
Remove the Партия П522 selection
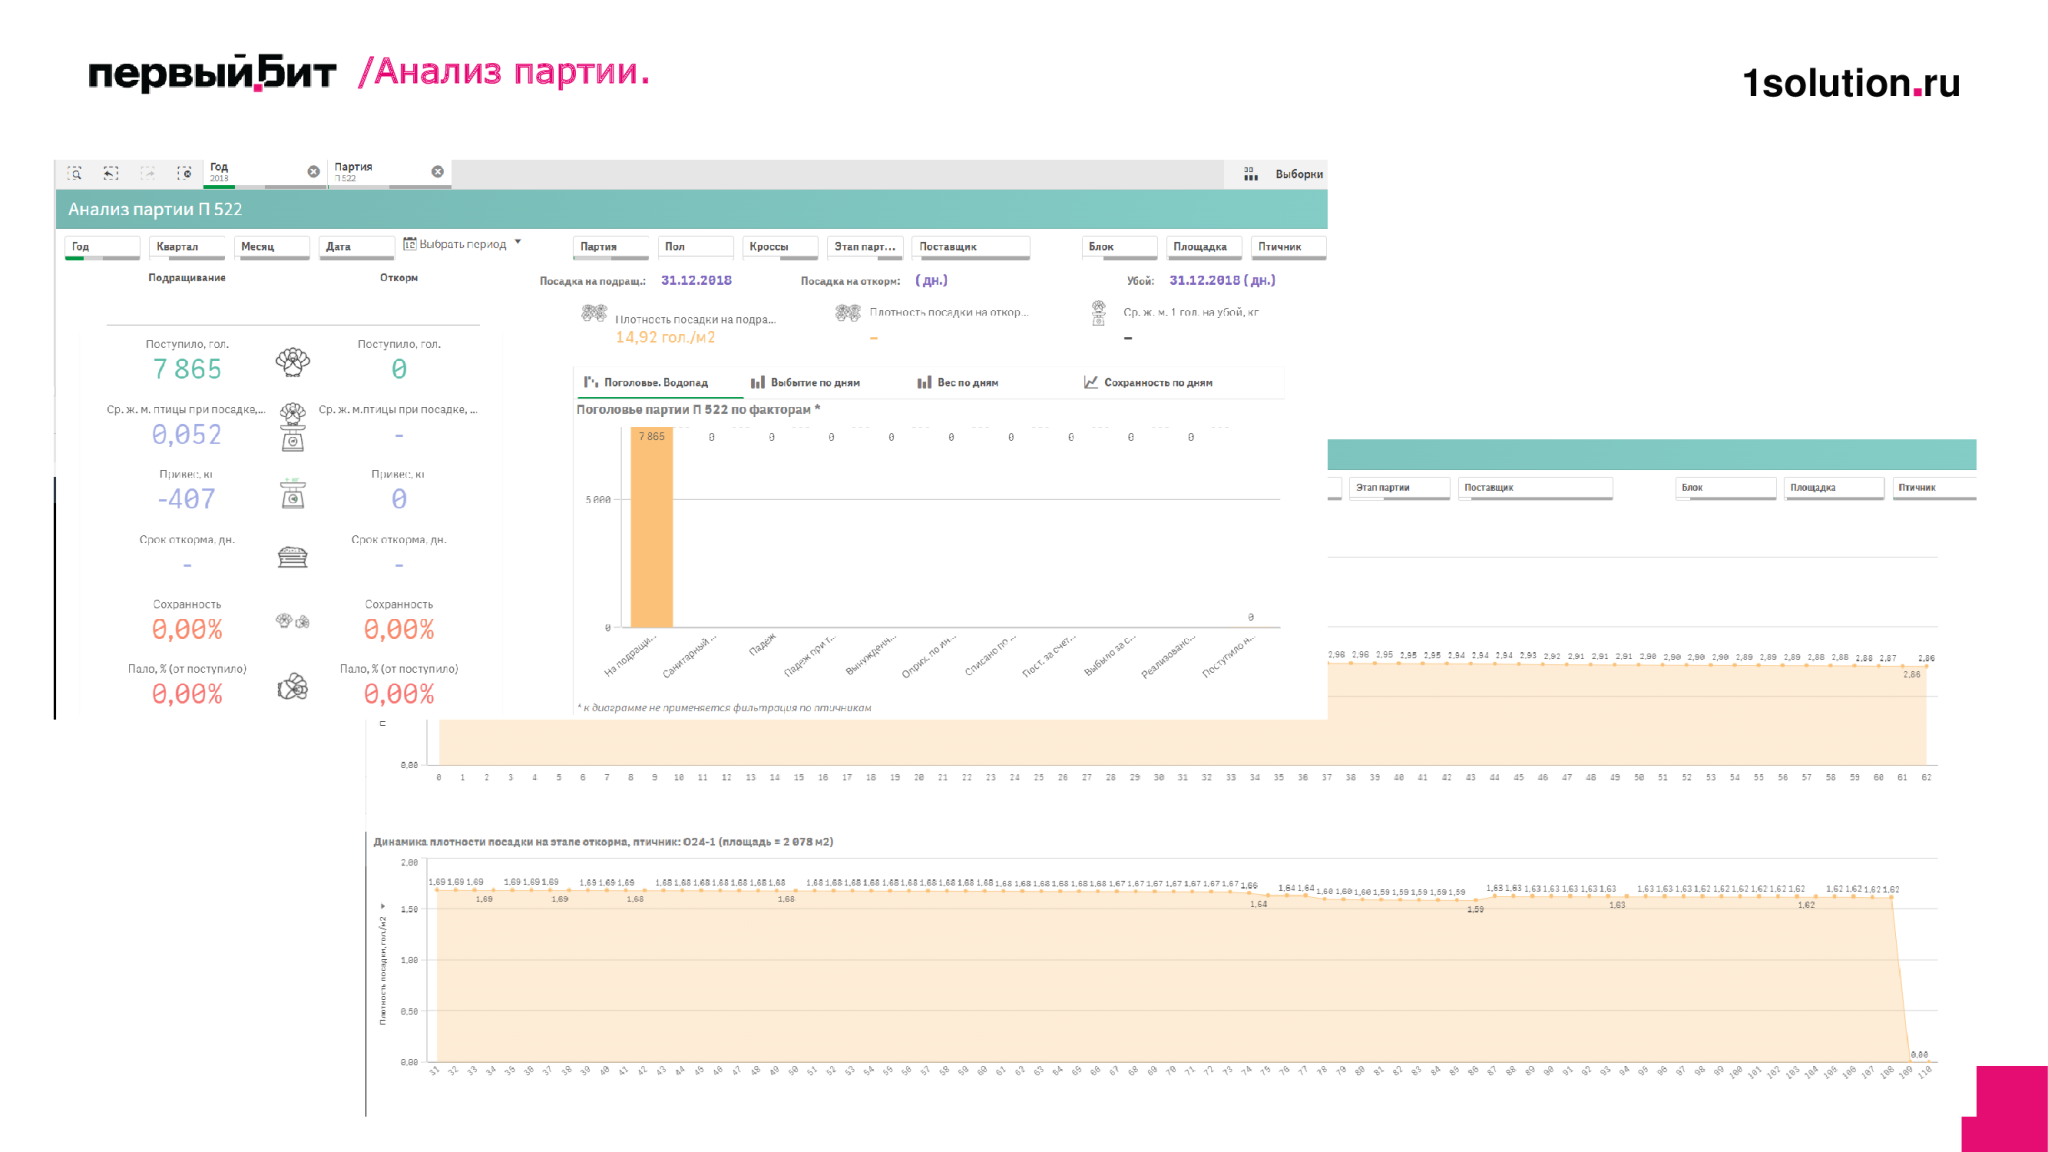[437, 172]
